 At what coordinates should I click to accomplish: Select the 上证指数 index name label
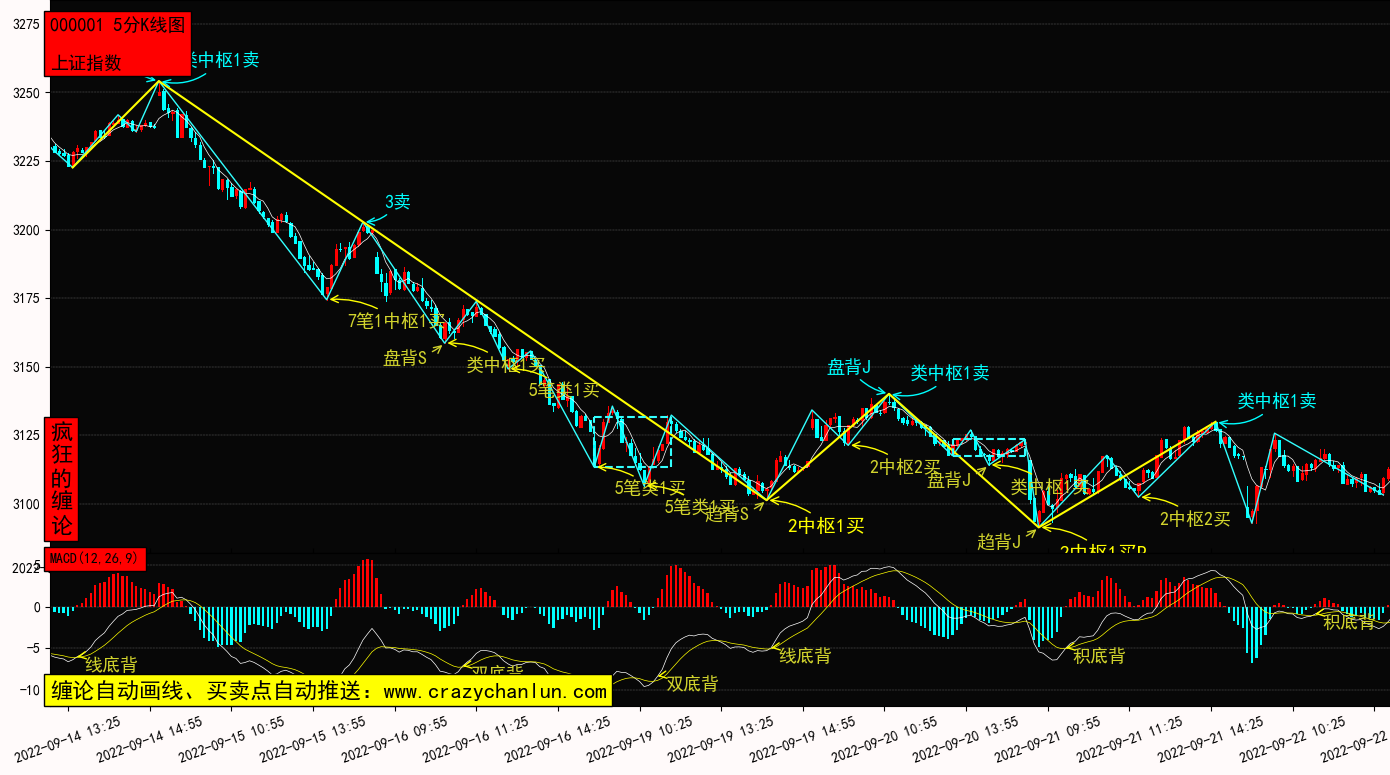point(86,62)
